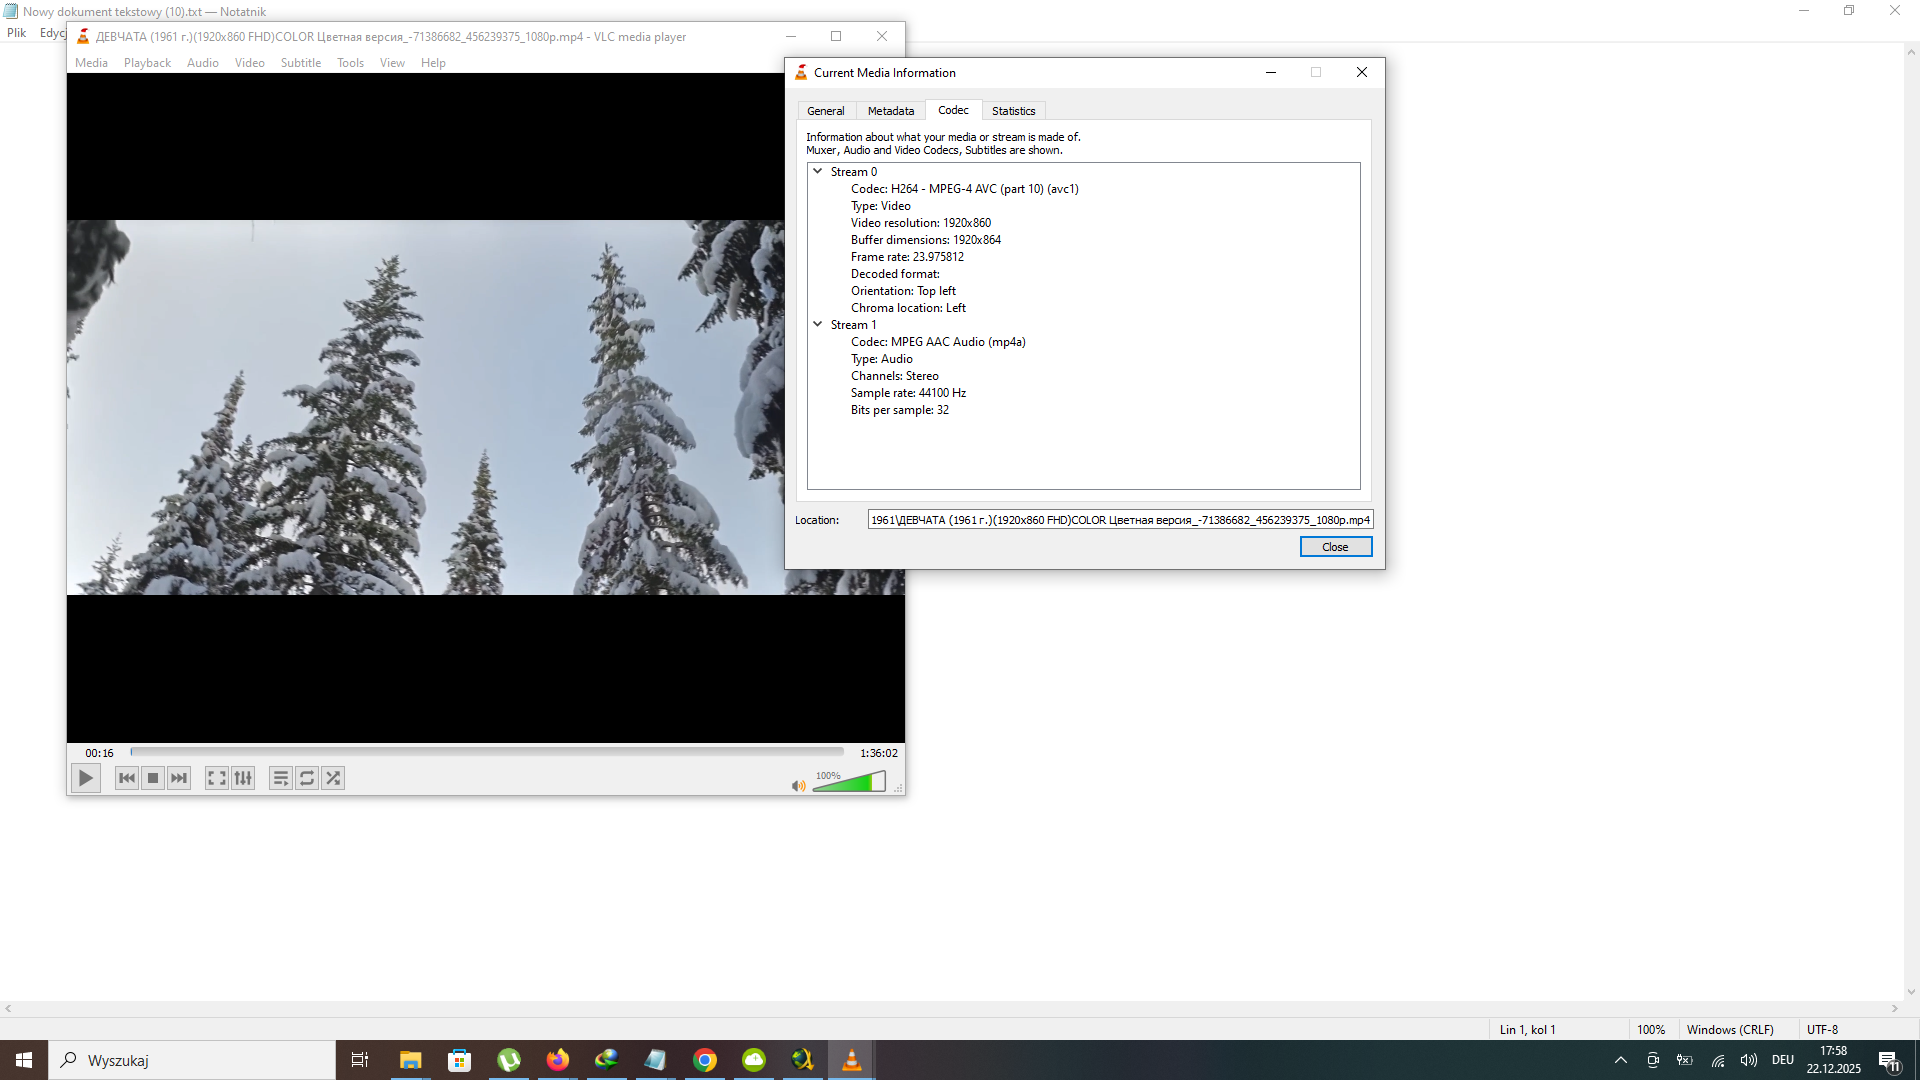The height and width of the screenshot is (1080, 1920).
Task: Mute audio via speaker icon
Action: 798,786
